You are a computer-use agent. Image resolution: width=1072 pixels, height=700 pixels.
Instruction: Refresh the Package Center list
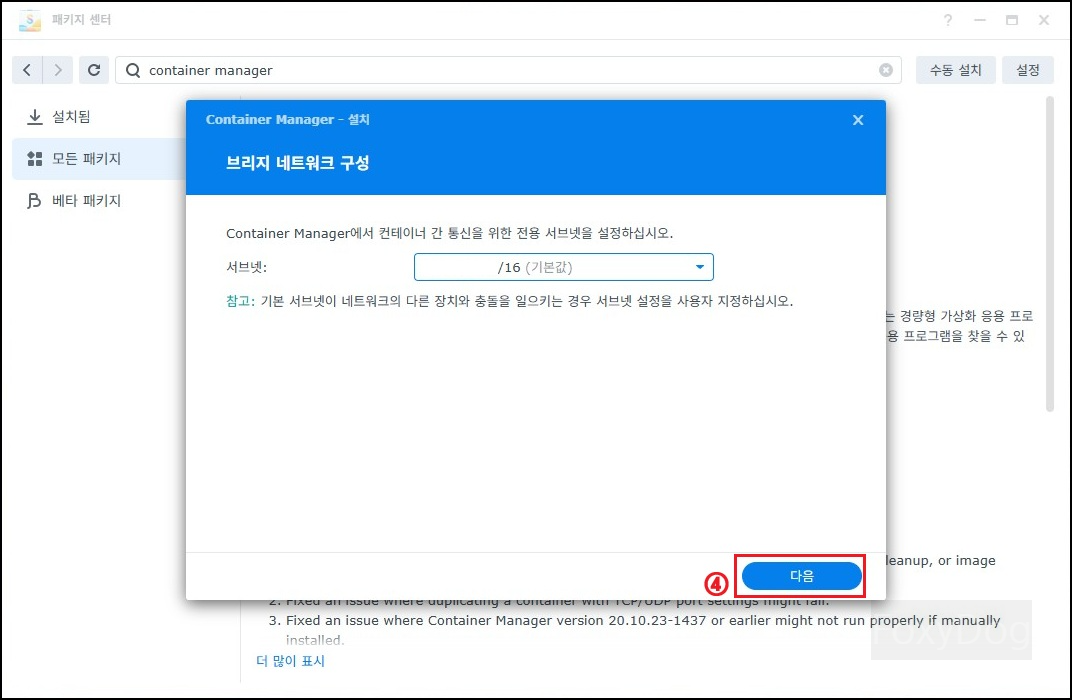click(94, 70)
